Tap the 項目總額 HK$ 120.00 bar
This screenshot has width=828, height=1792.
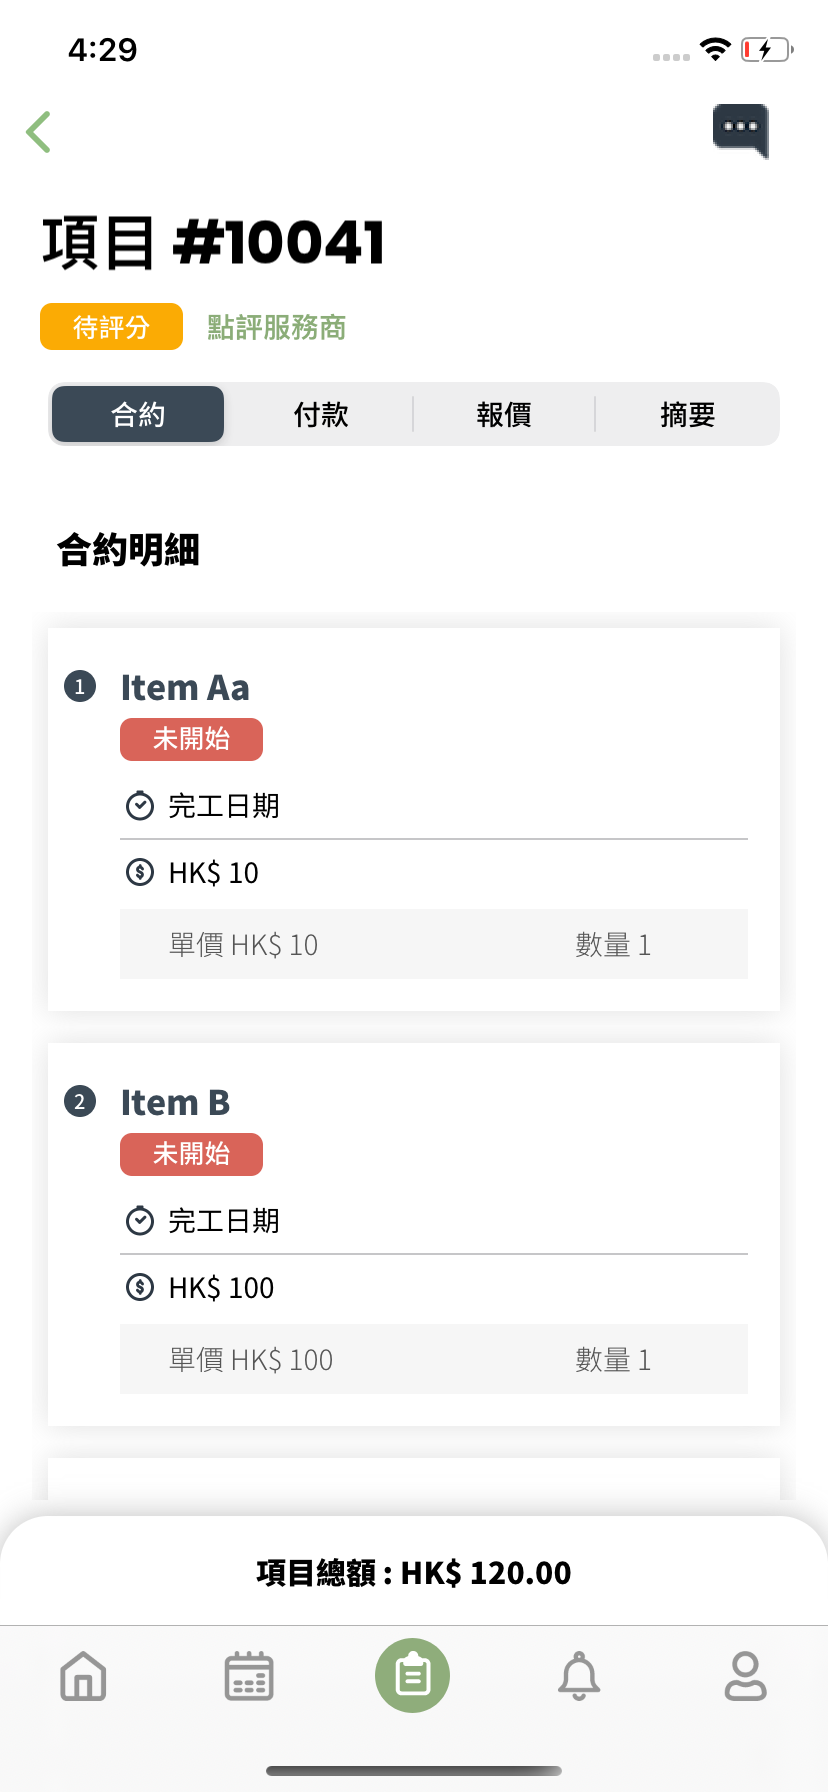pyautogui.click(x=414, y=1572)
